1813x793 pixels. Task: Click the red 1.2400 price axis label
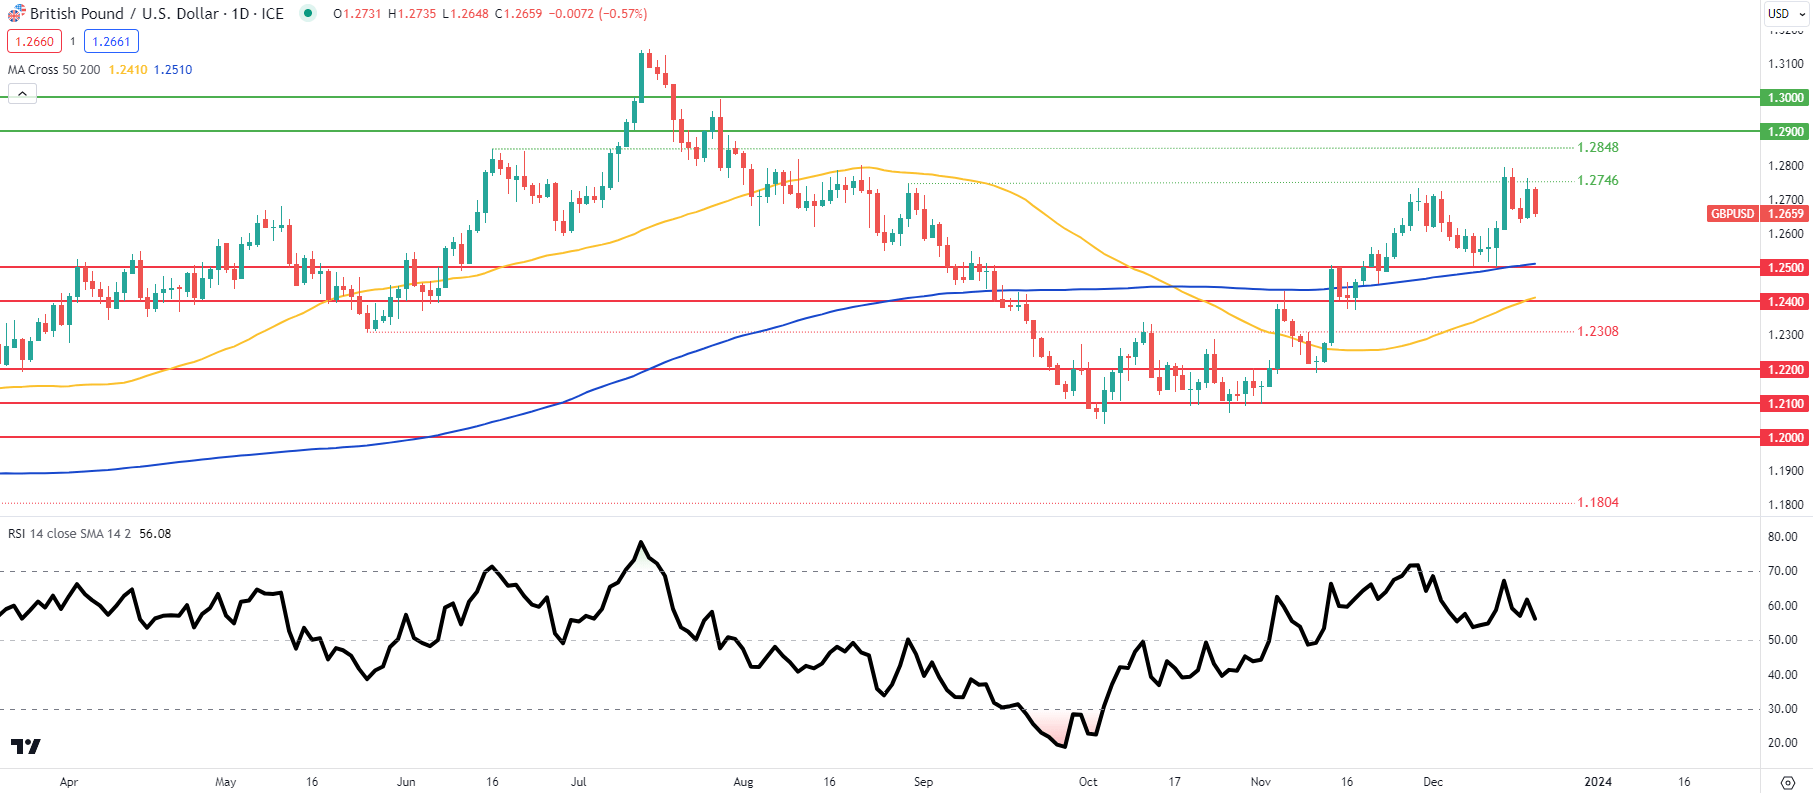1786,302
